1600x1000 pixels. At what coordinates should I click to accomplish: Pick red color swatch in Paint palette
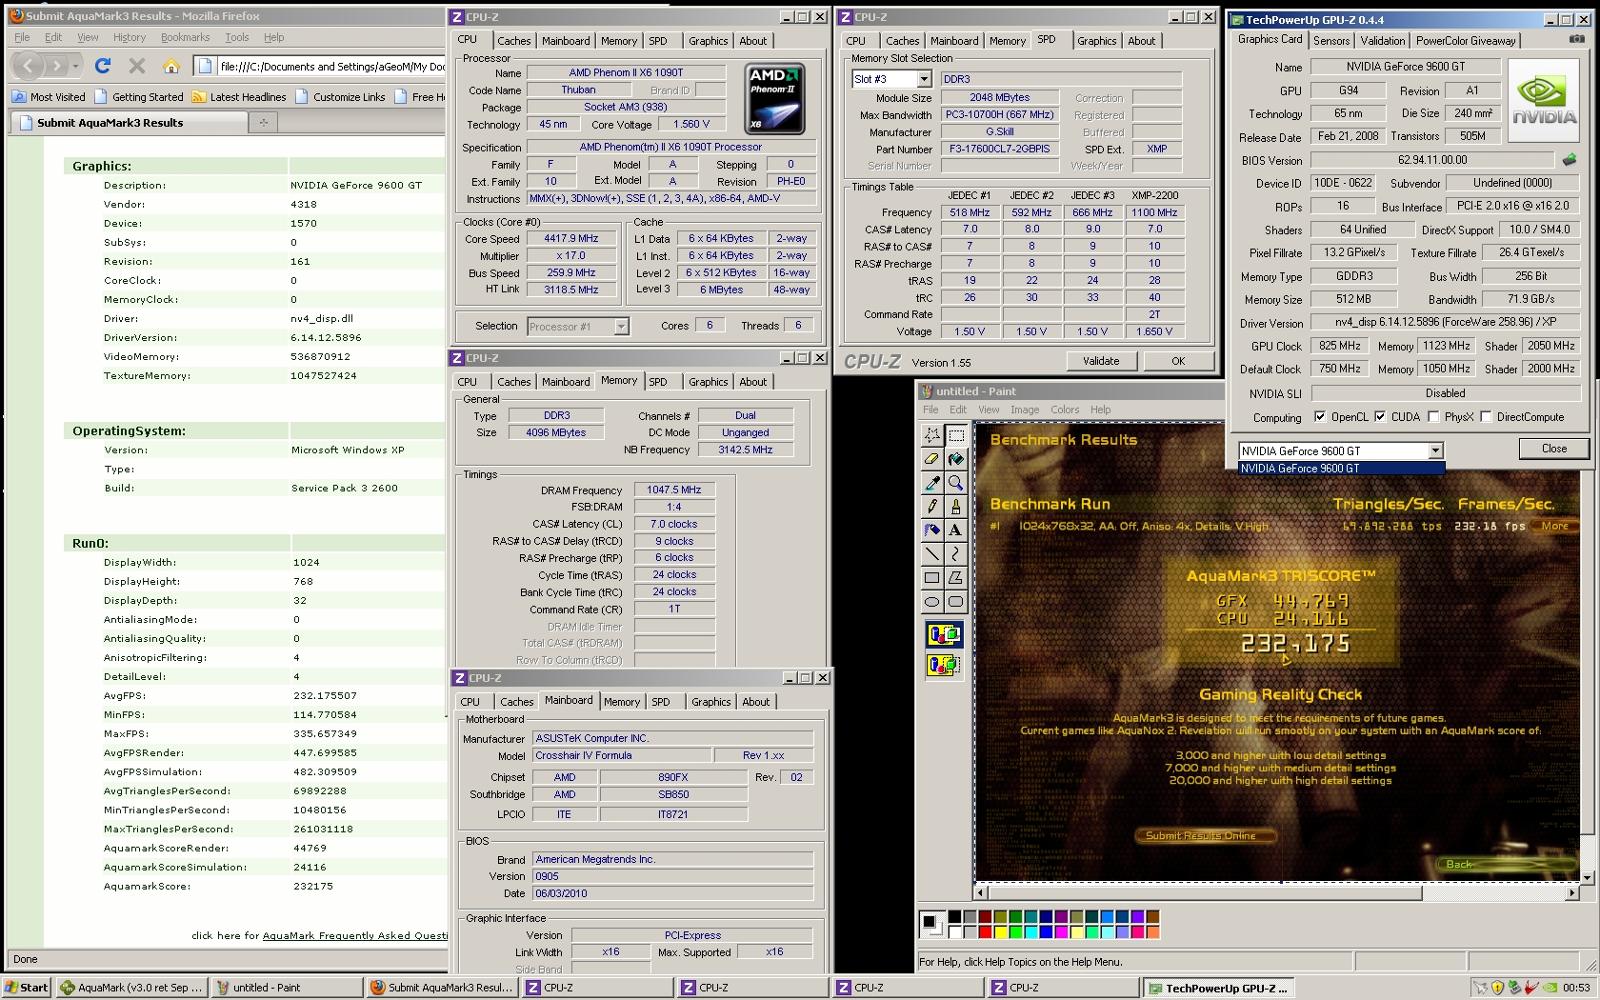986,932
